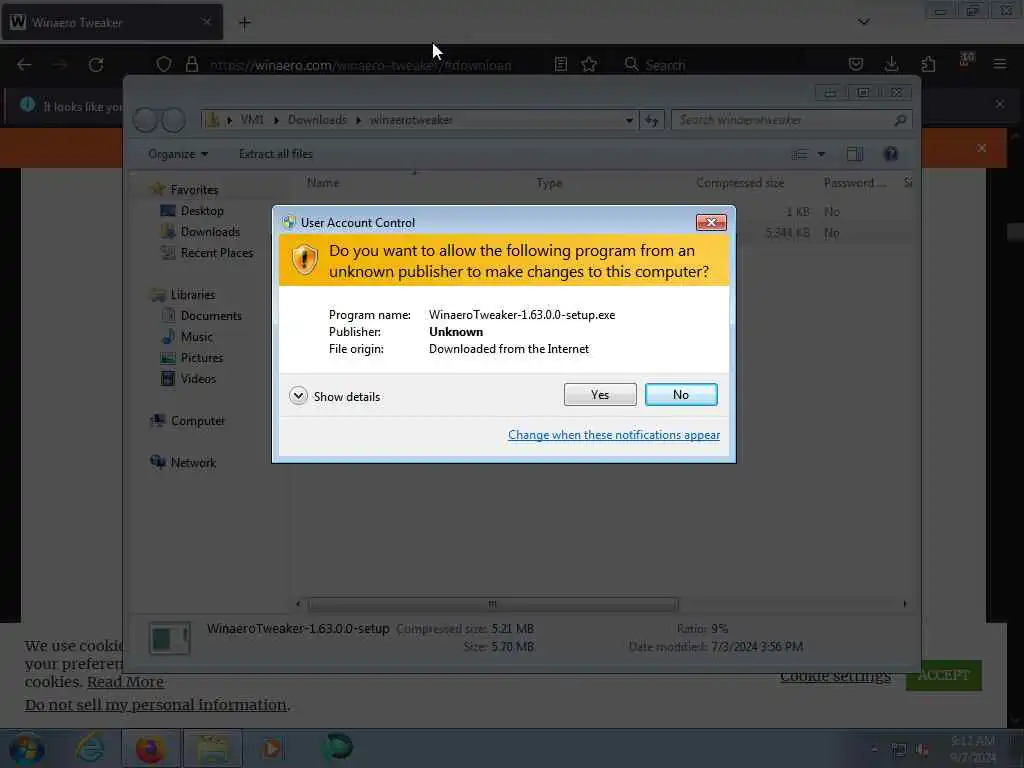Open Firefox extensions puzzle icon
Screen dimensions: 1024x768
click(928, 64)
